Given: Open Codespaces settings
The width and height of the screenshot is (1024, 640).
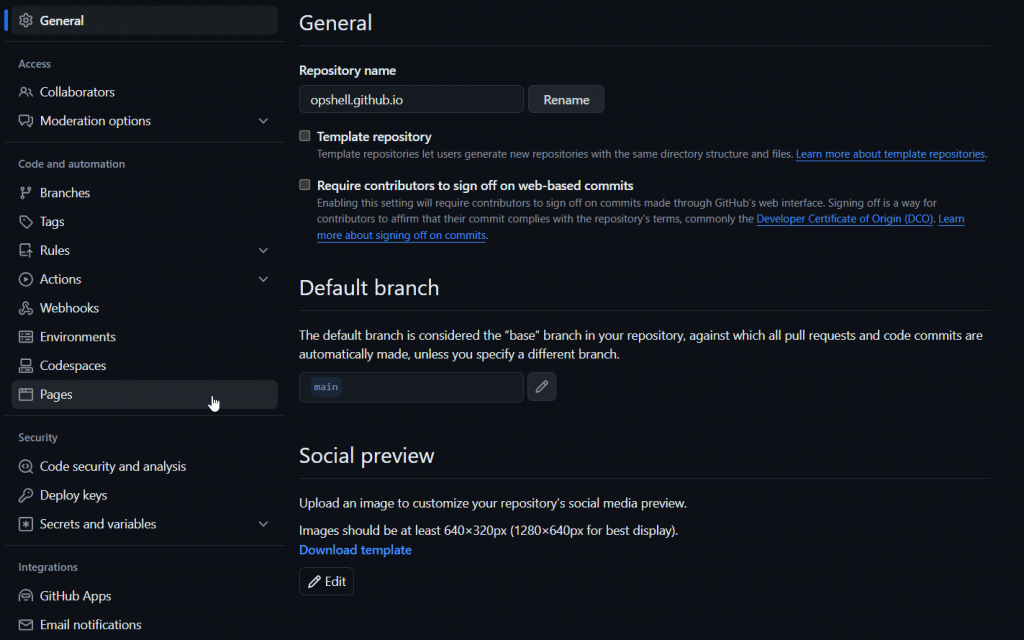Looking at the screenshot, I should click(x=144, y=366).
